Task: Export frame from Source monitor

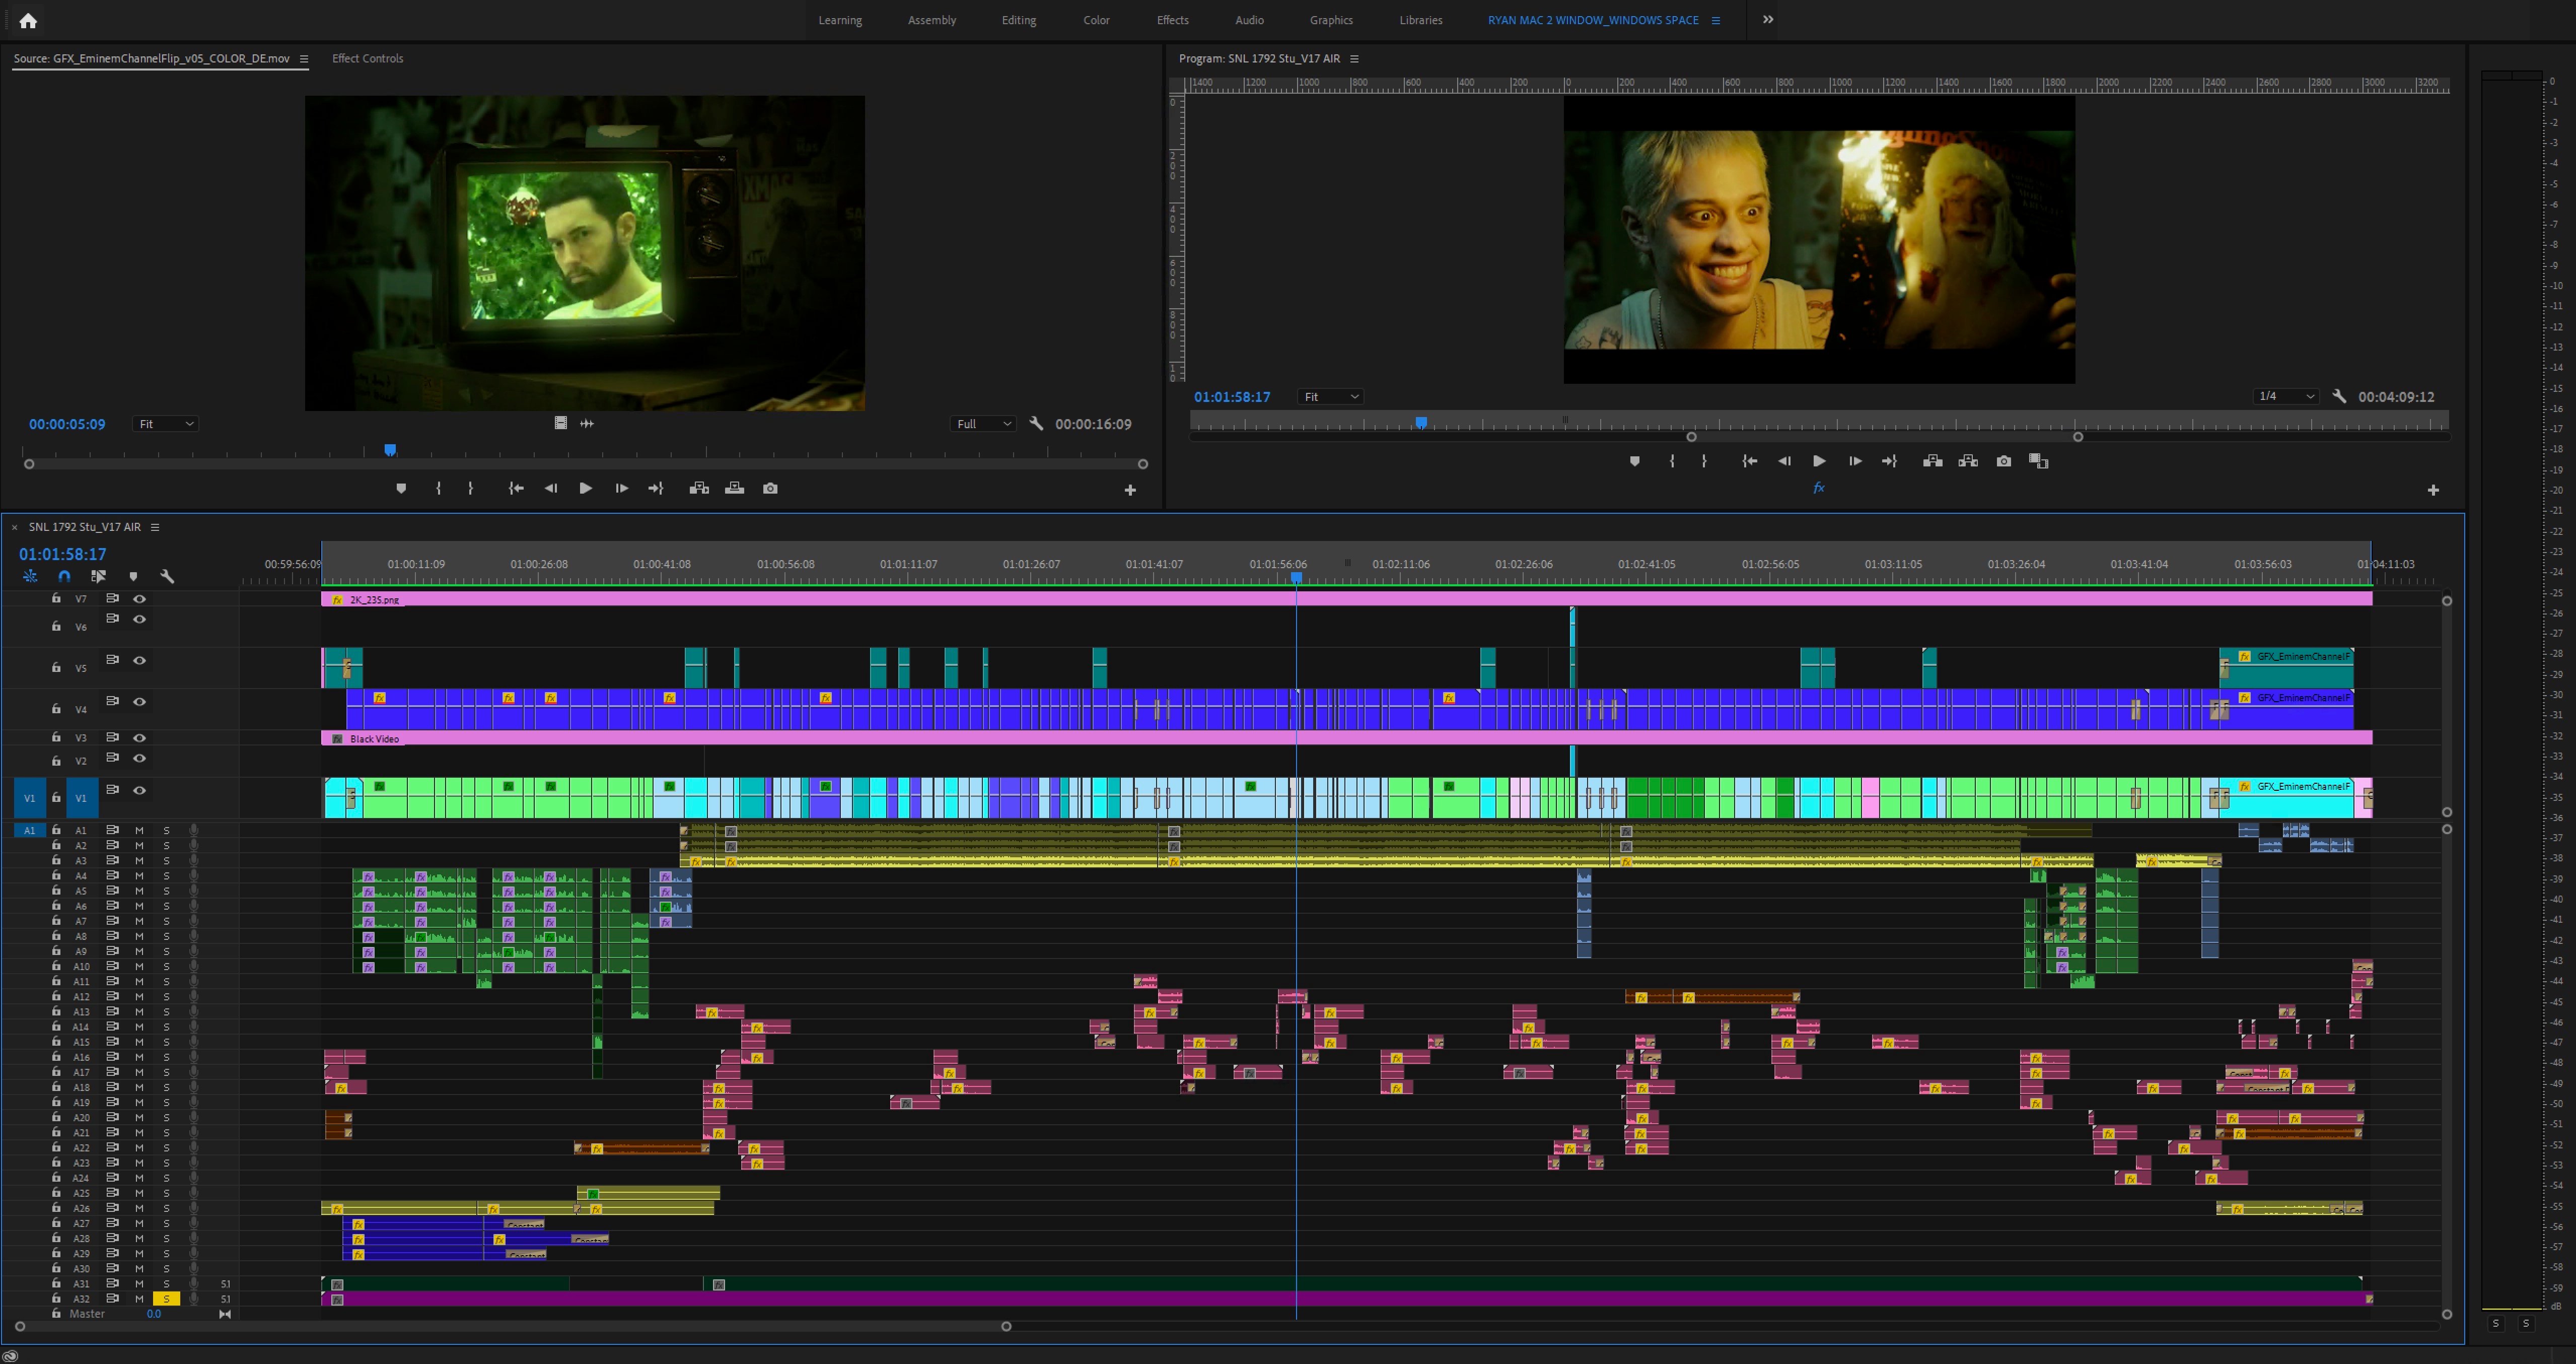Action: tap(770, 488)
